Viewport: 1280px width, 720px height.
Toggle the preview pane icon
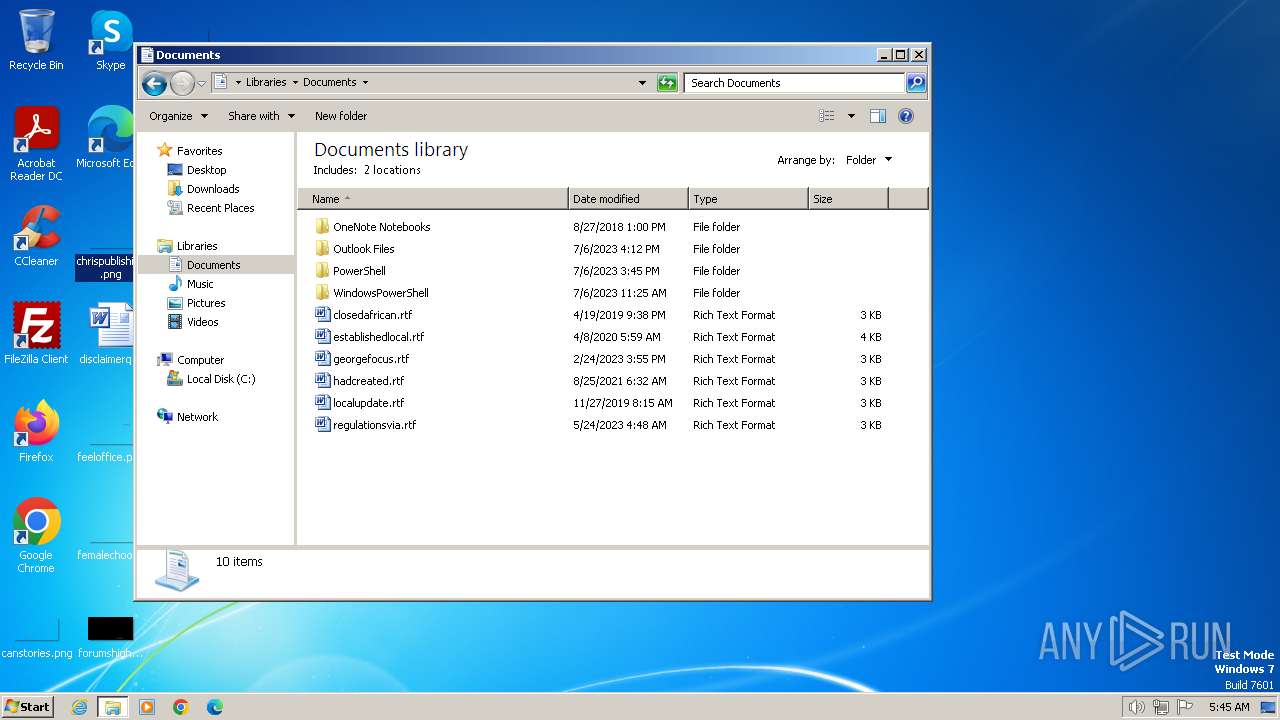coord(878,116)
